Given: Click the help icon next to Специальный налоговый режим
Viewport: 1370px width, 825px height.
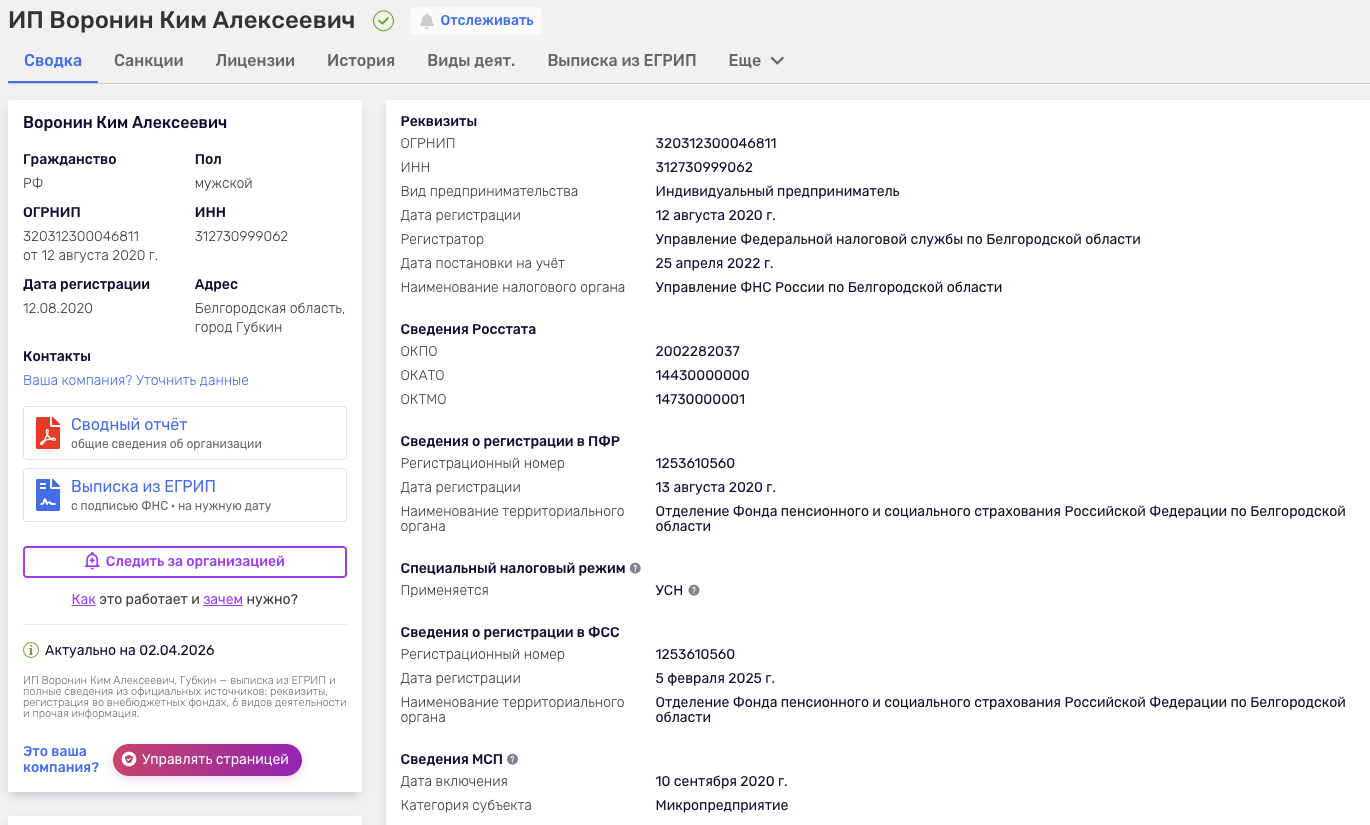Looking at the screenshot, I should coord(635,568).
